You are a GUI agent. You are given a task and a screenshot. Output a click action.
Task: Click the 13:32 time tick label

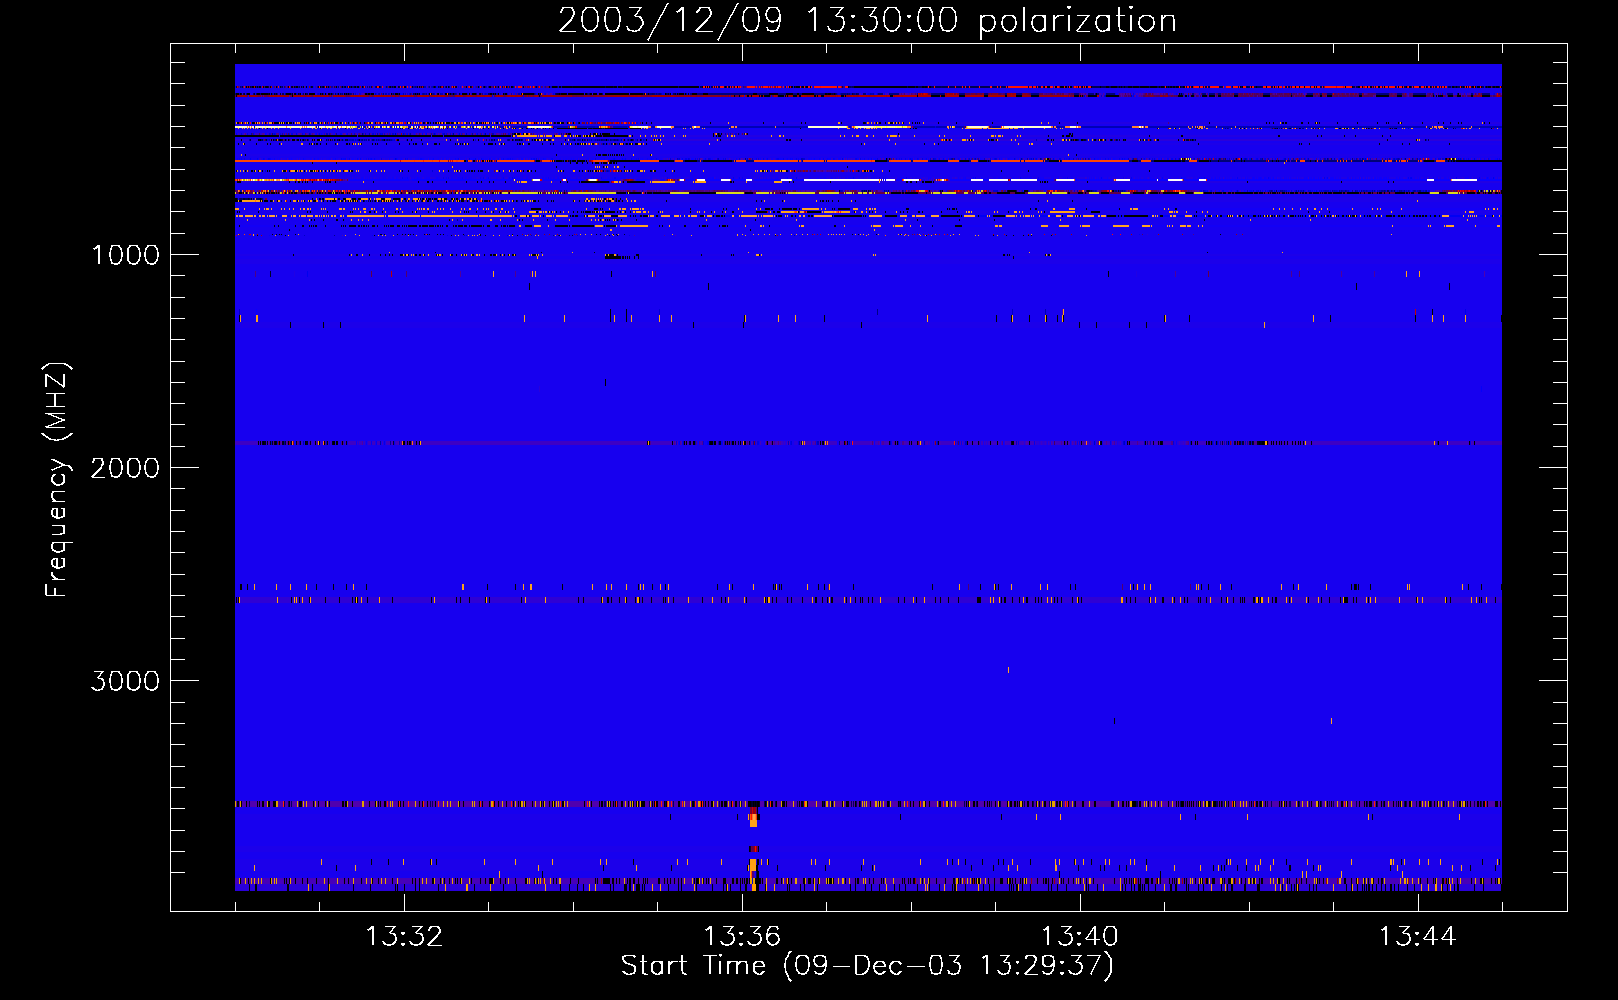point(404,937)
